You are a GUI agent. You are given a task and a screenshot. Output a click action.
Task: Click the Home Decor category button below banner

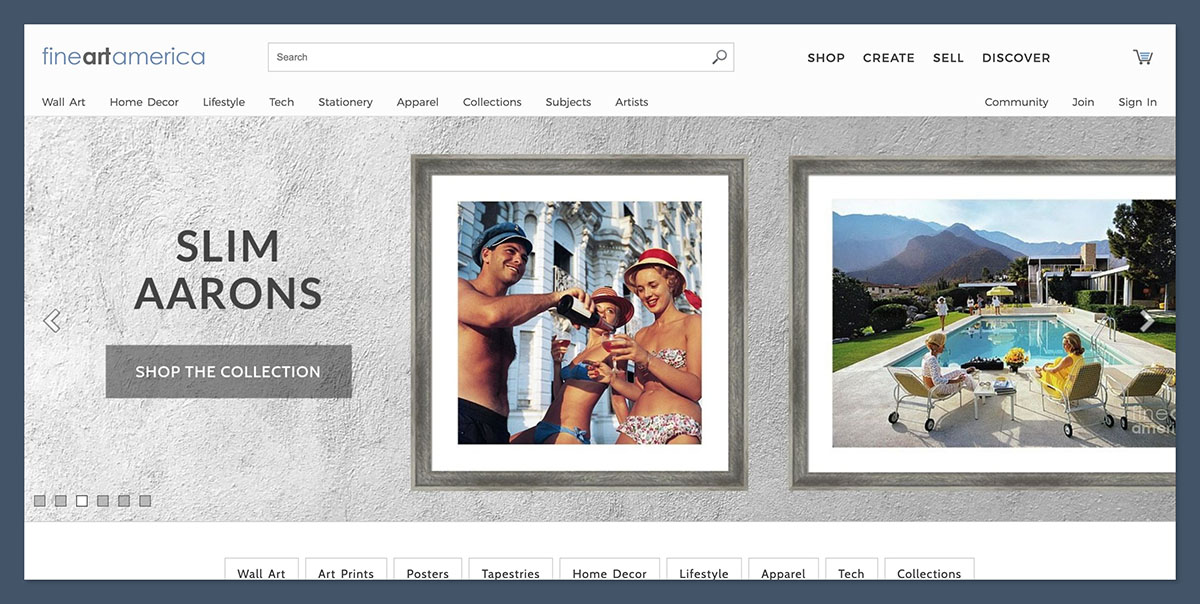click(x=610, y=570)
